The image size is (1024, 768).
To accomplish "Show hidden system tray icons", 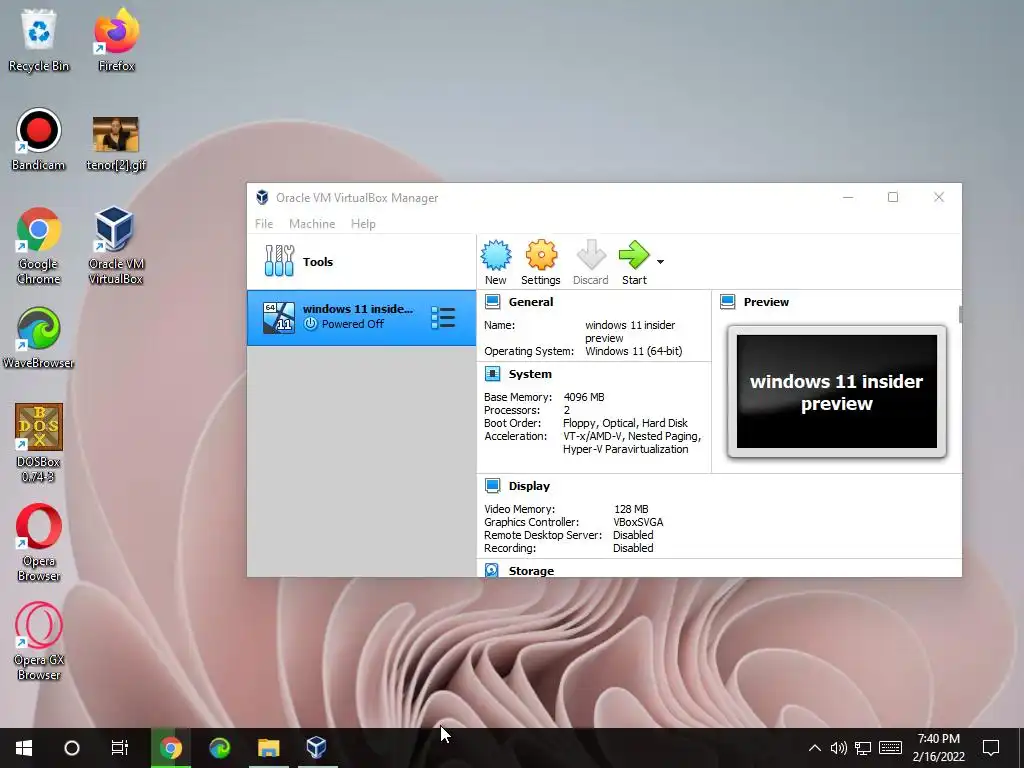I will click(x=814, y=748).
